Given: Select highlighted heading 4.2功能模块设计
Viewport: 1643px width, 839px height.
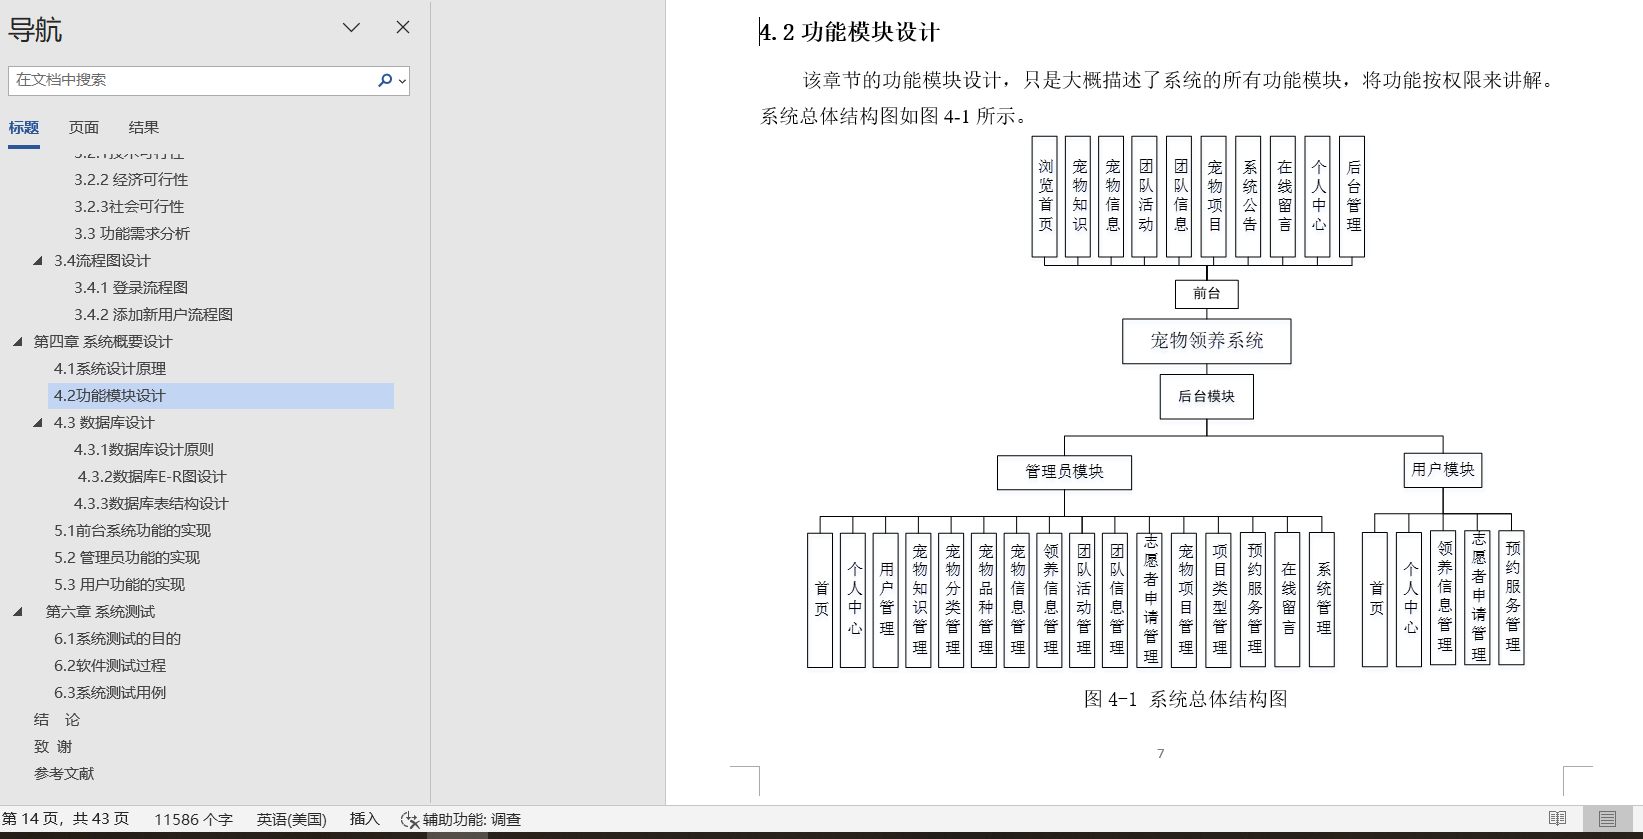Looking at the screenshot, I should point(221,395).
